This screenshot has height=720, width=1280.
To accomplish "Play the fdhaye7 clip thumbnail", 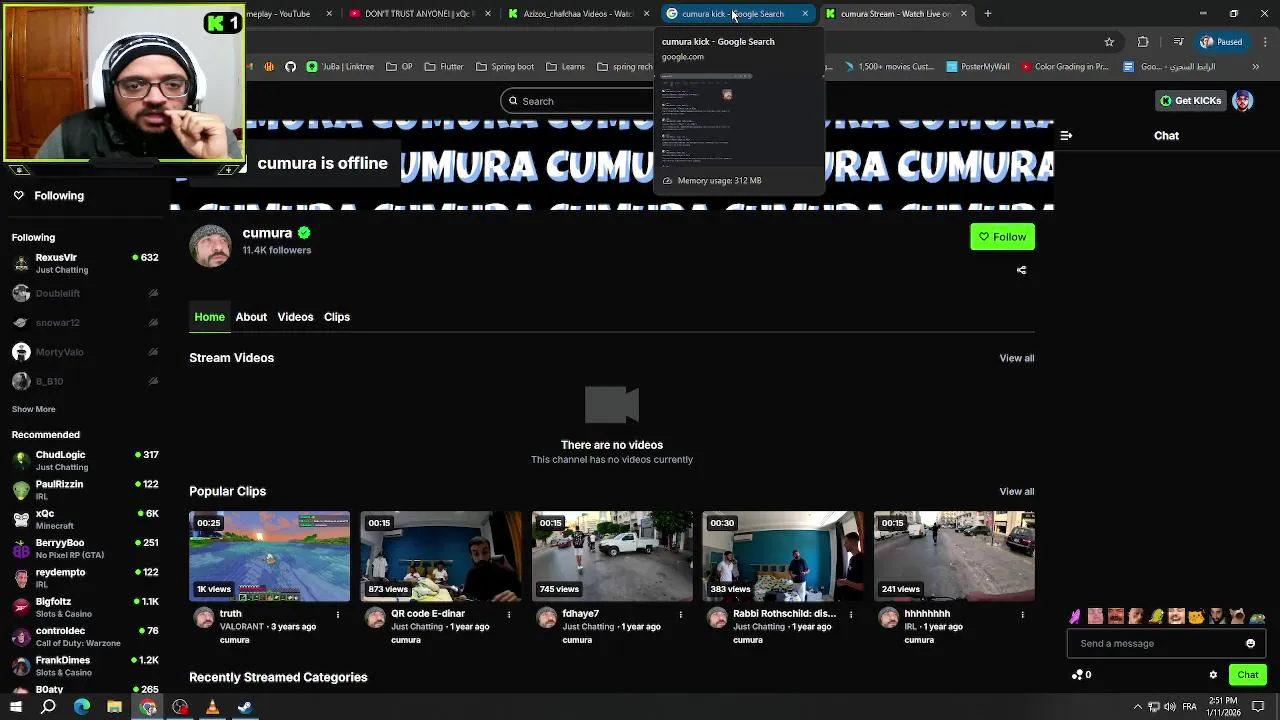I will [x=611, y=556].
